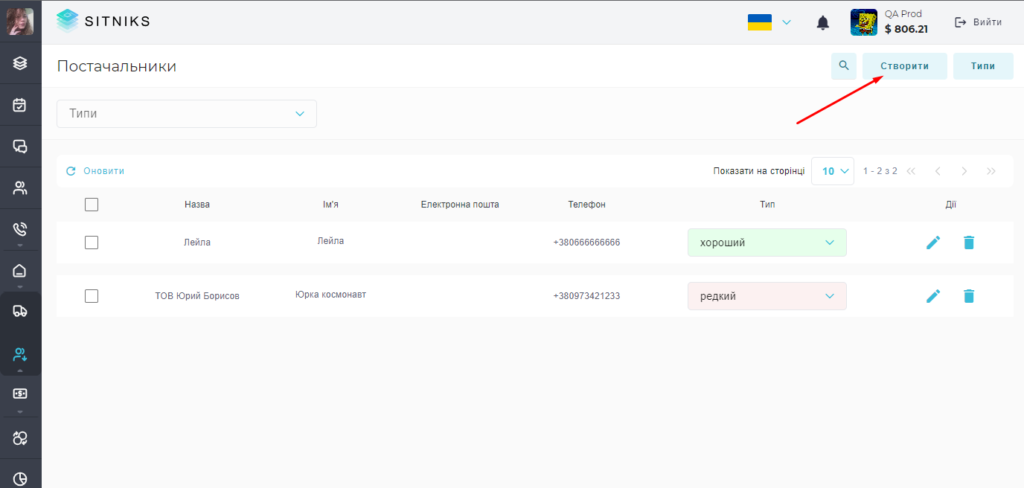The height and width of the screenshot is (488, 1024).
Task: Go to next page arrow
Action: [965, 171]
